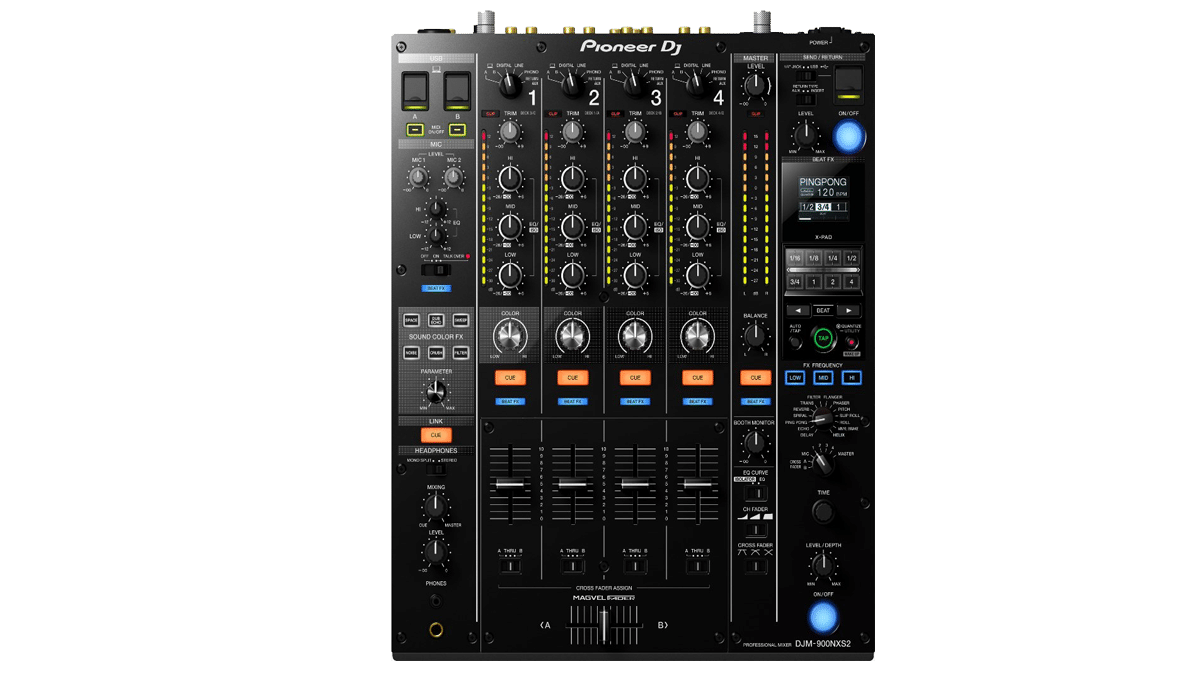Click the orange LINK CUE button
Viewport: 1200px width, 675px height.
click(436, 435)
